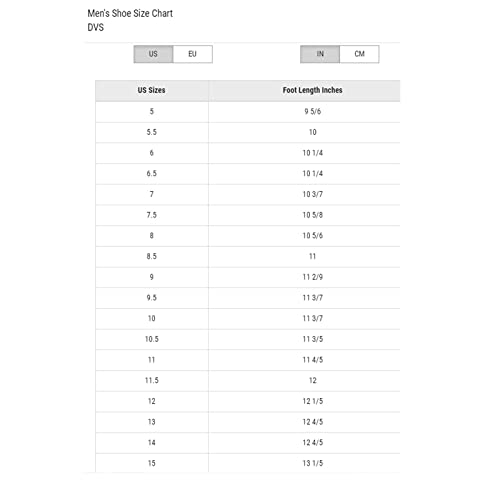
Task: Click foot length 11 2/9 cell
Action: [312, 277]
